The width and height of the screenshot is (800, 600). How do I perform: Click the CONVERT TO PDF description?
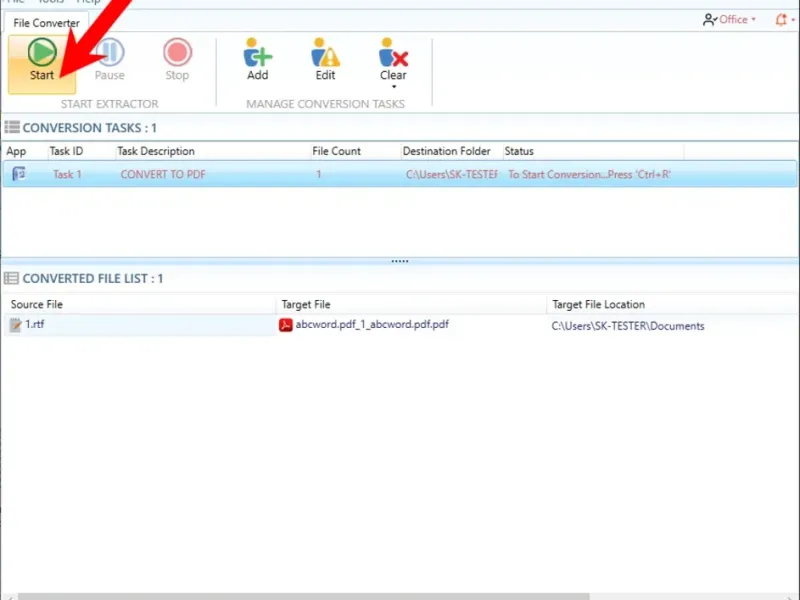[x=163, y=174]
